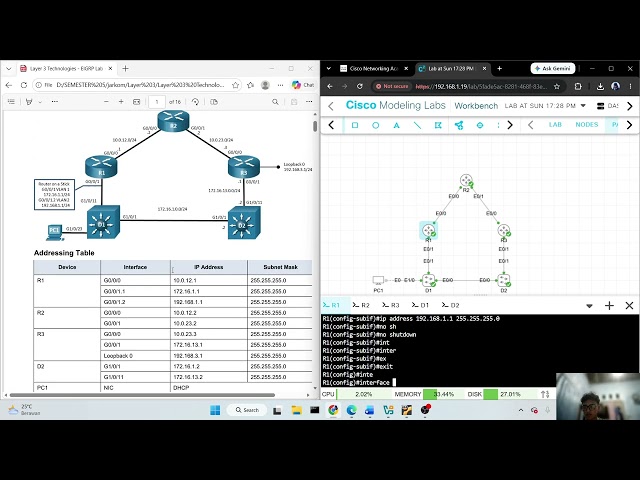Image resolution: width=640 pixels, height=480 pixels.
Task: Open Copilot Chat in Edge
Action: coord(303,85)
